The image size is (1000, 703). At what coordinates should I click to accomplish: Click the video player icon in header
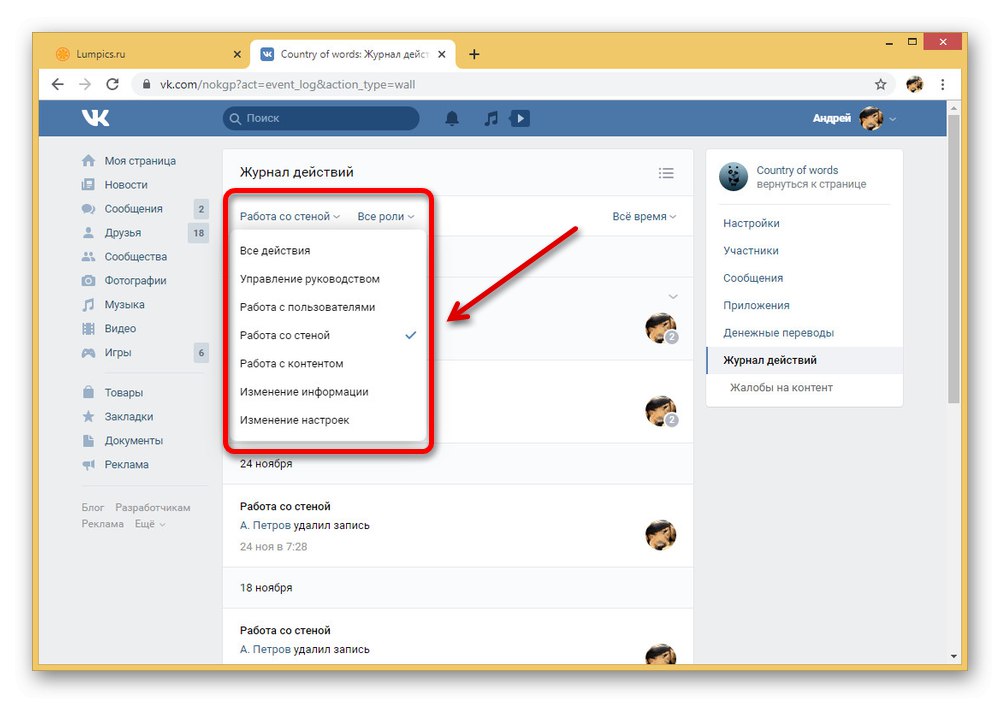(x=520, y=118)
